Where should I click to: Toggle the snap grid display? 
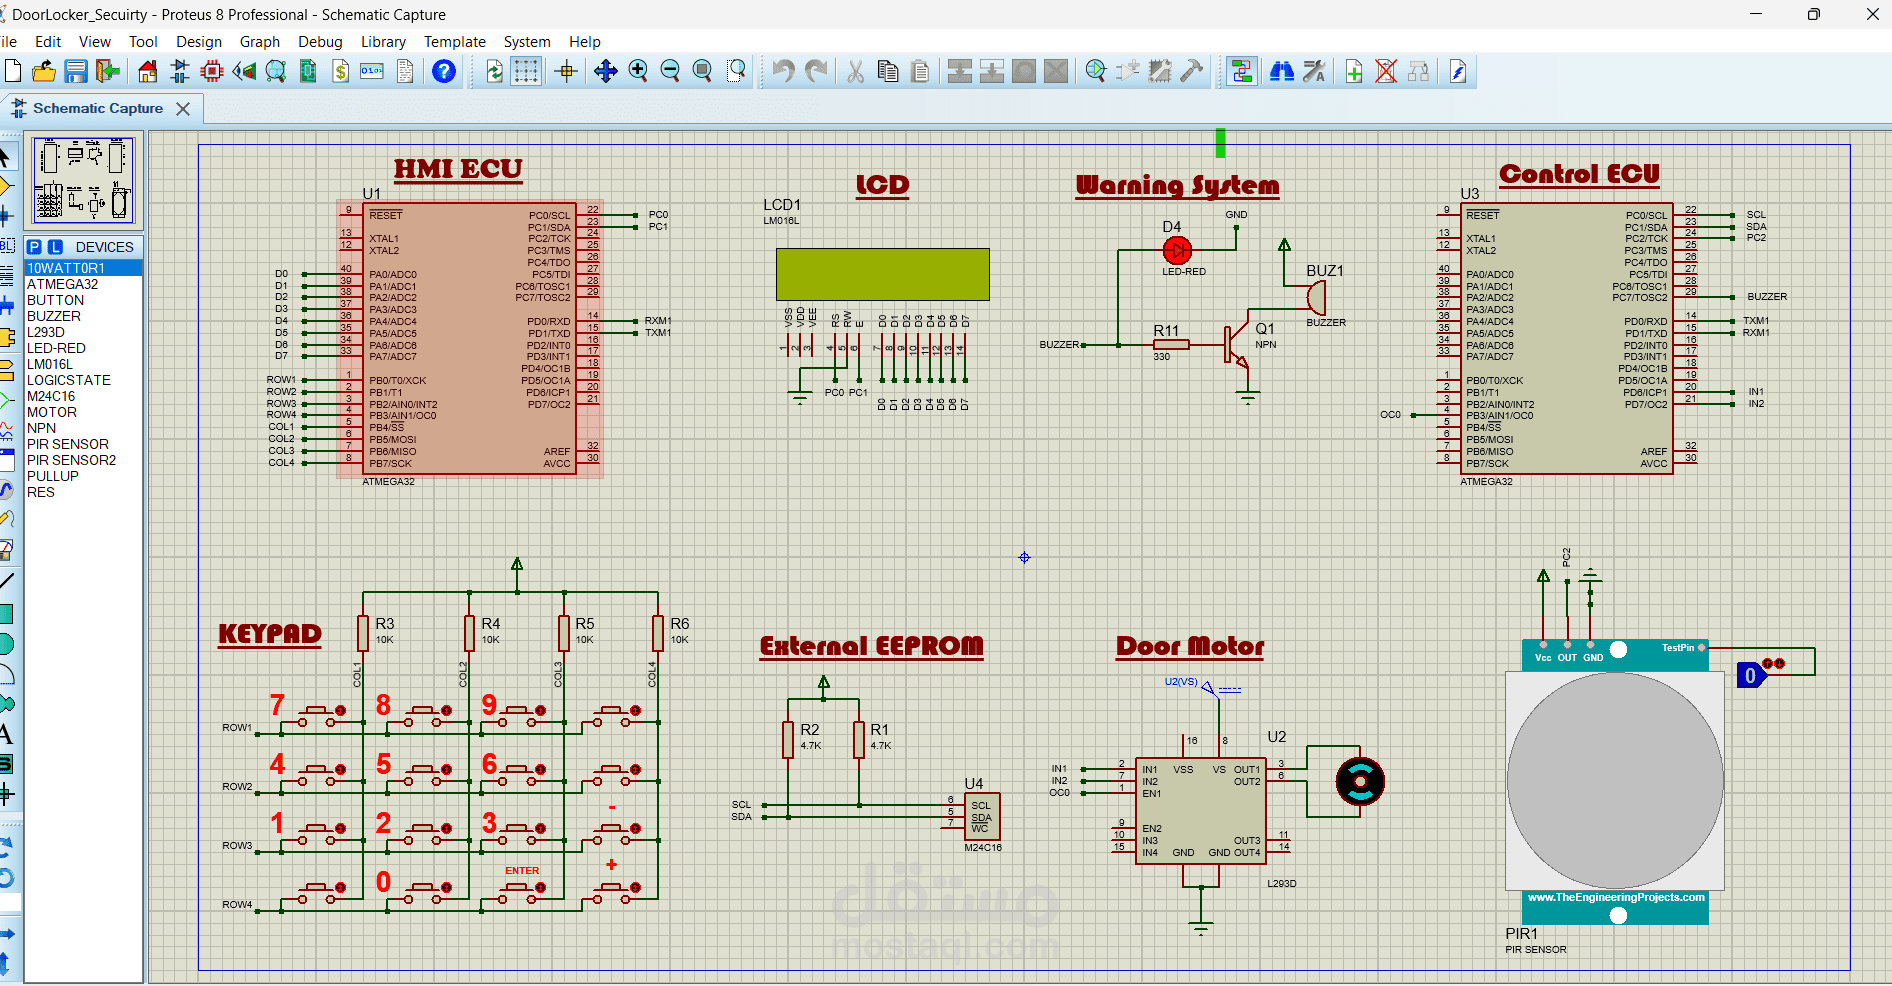click(x=526, y=71)
